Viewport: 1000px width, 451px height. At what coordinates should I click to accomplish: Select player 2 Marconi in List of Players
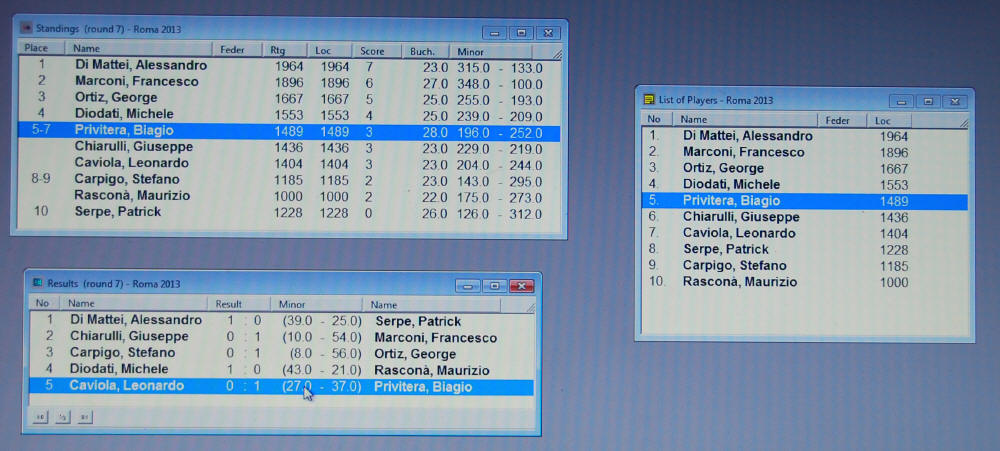[804, 152]
